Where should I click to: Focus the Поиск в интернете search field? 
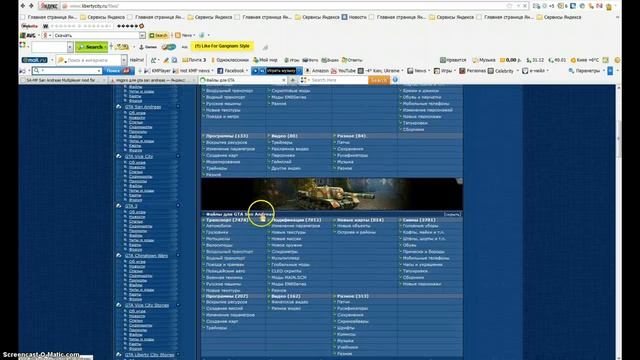[89, 60]
